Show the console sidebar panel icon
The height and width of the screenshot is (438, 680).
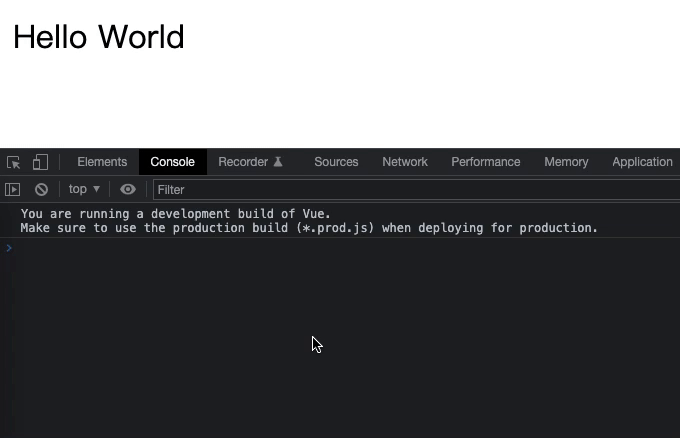click(13, 190)
